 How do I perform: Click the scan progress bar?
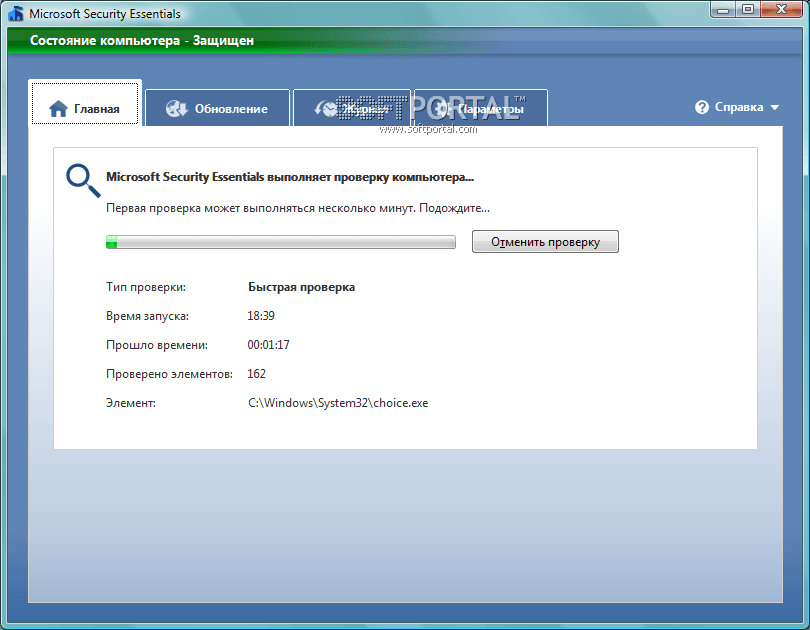click(281, 242)
